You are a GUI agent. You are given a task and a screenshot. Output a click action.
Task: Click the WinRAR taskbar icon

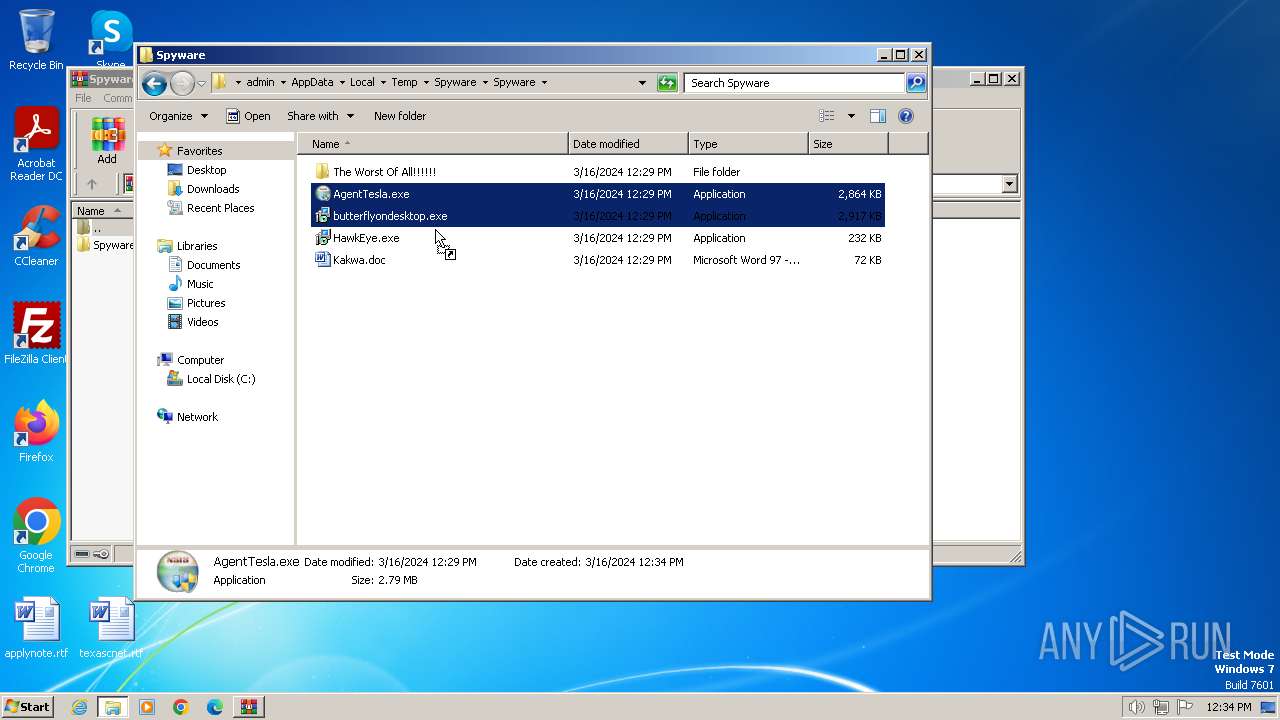coord(248,707)
